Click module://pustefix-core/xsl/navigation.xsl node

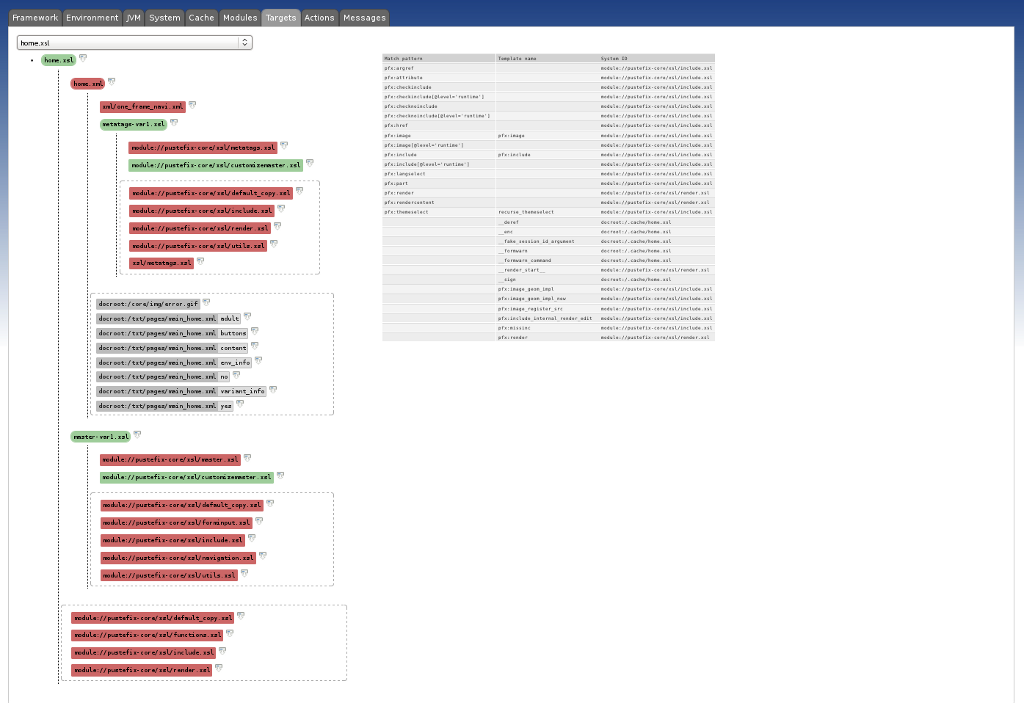178,558
